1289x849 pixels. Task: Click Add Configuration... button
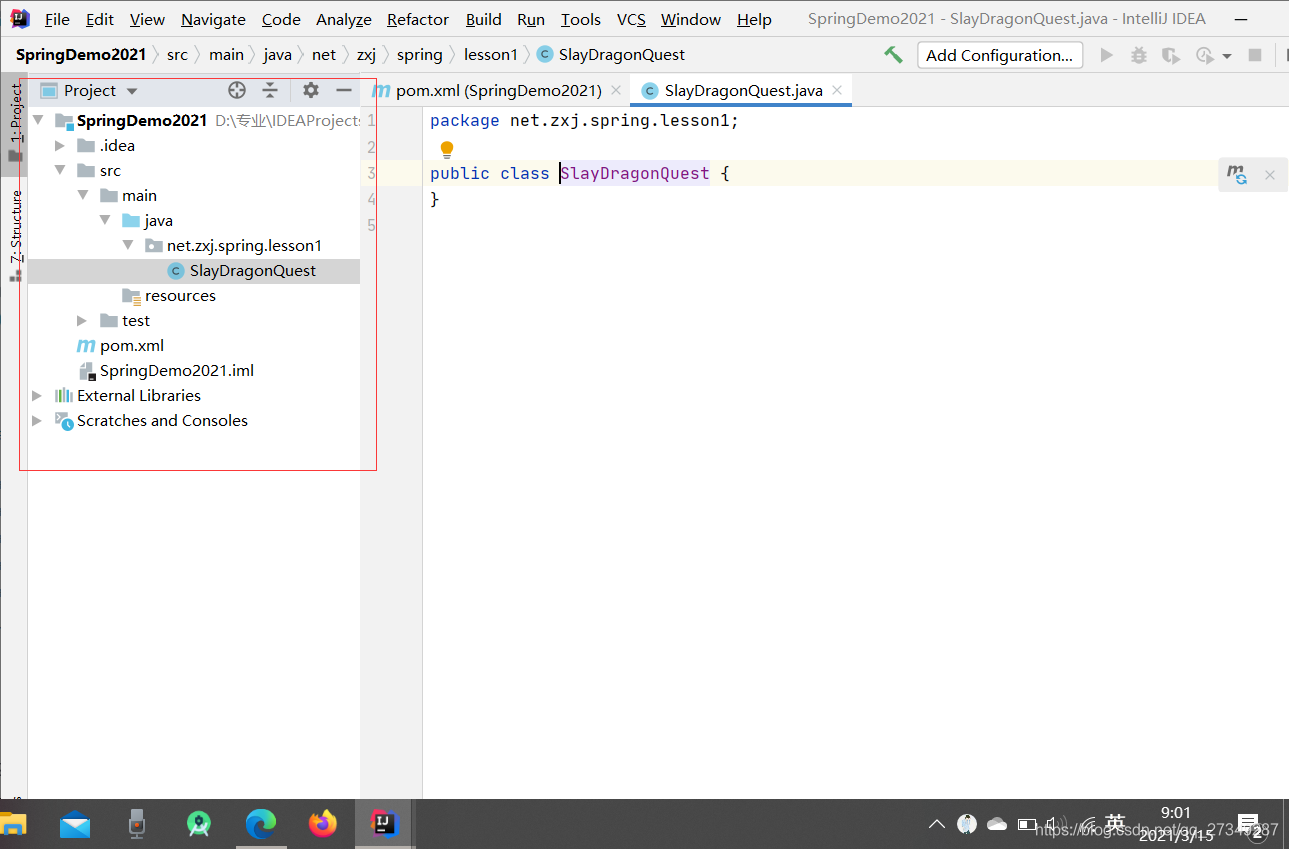[1000, 56]
